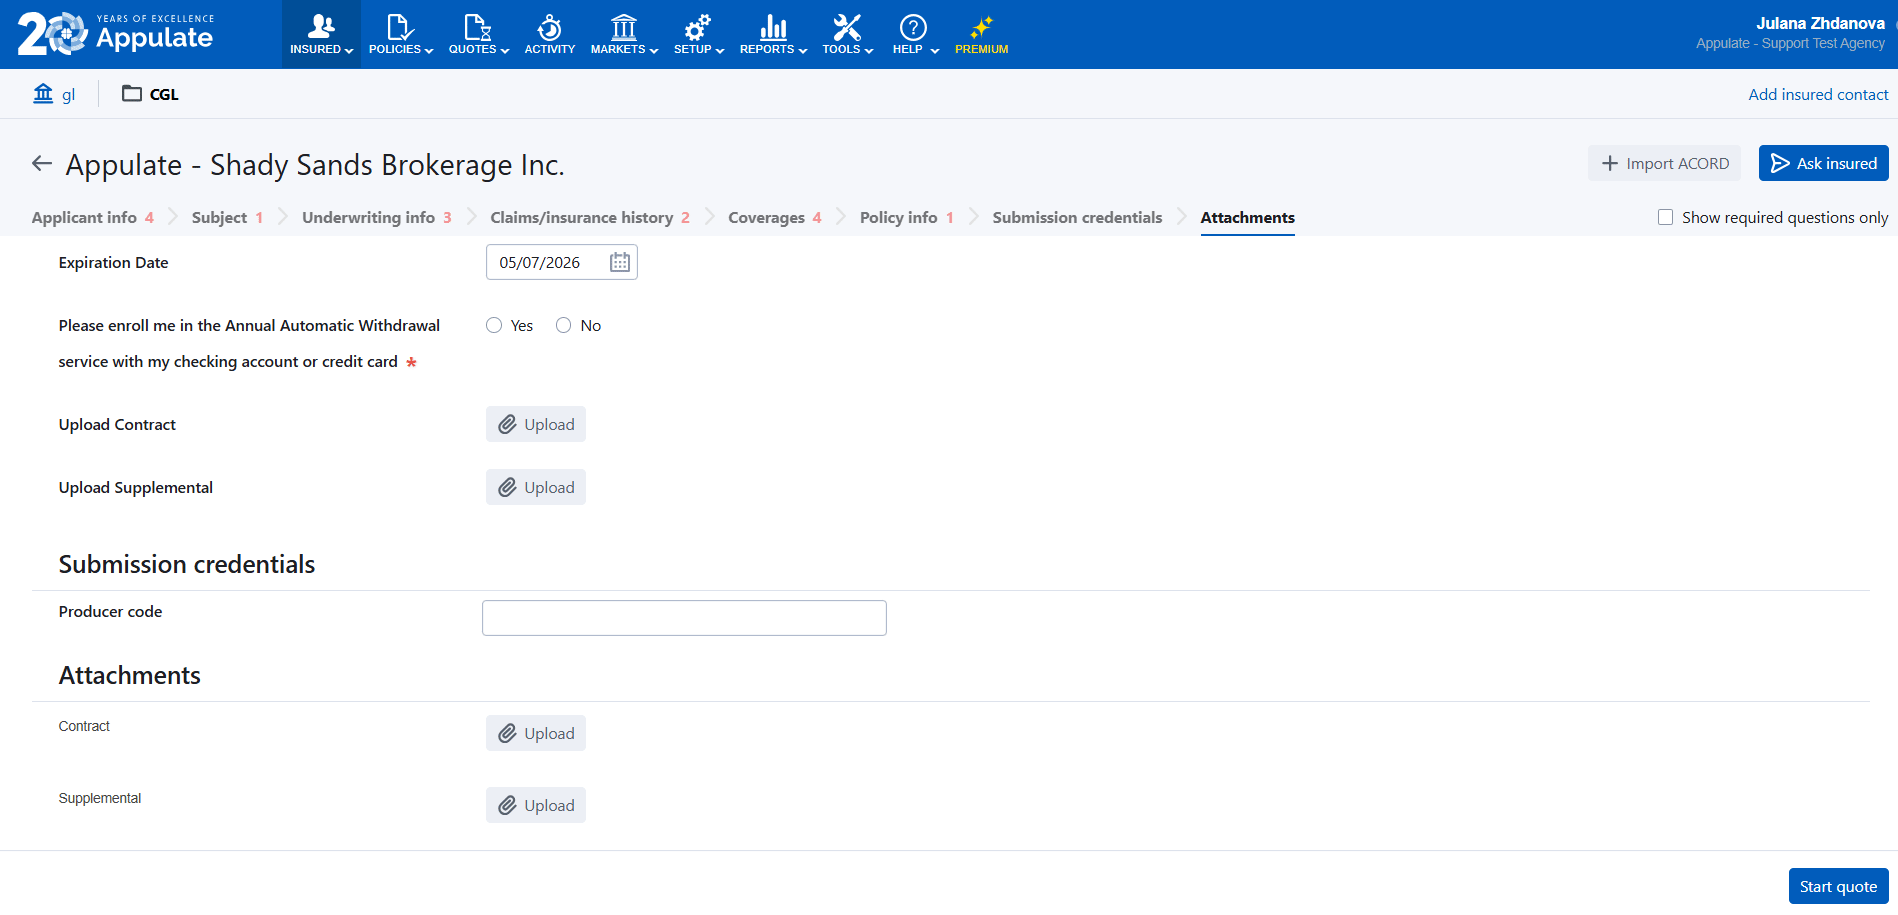This screenshot has height=915, width=1898.
Task: Switch to Claims/insurance history tab
Action: [x=590, y=217]
